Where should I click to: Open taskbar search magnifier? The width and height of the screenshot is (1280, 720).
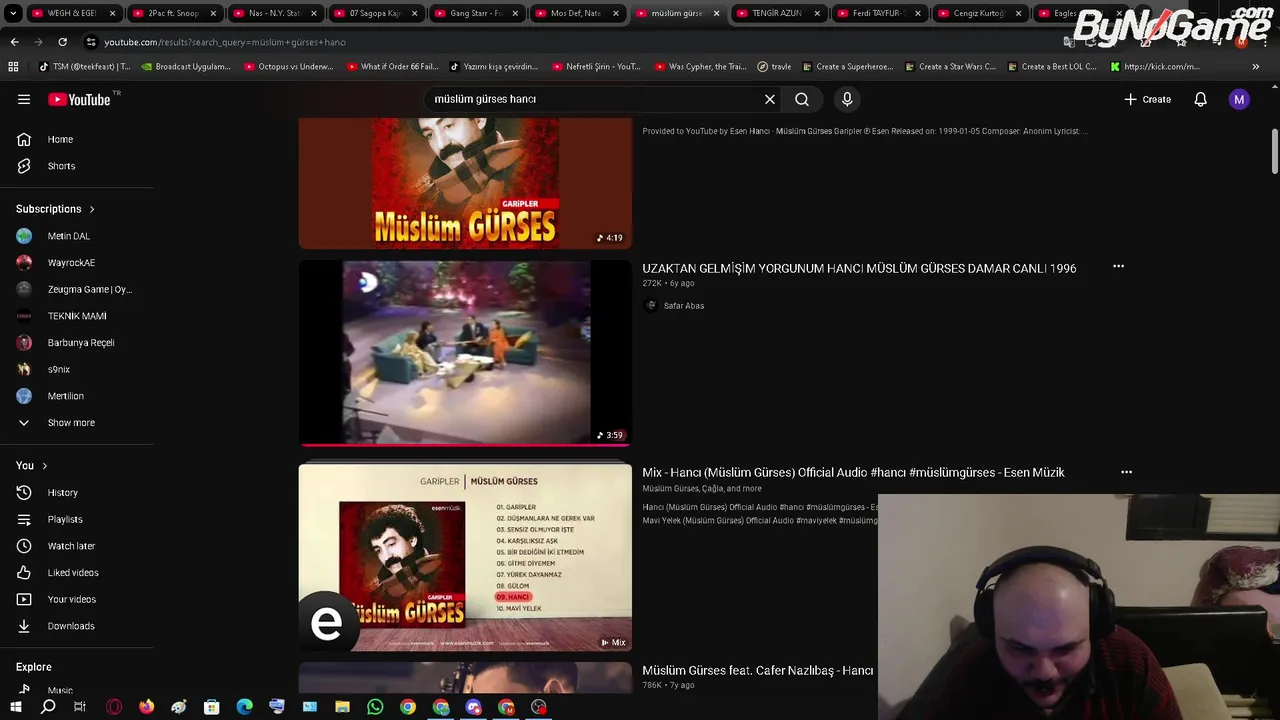tap(48, 707)
